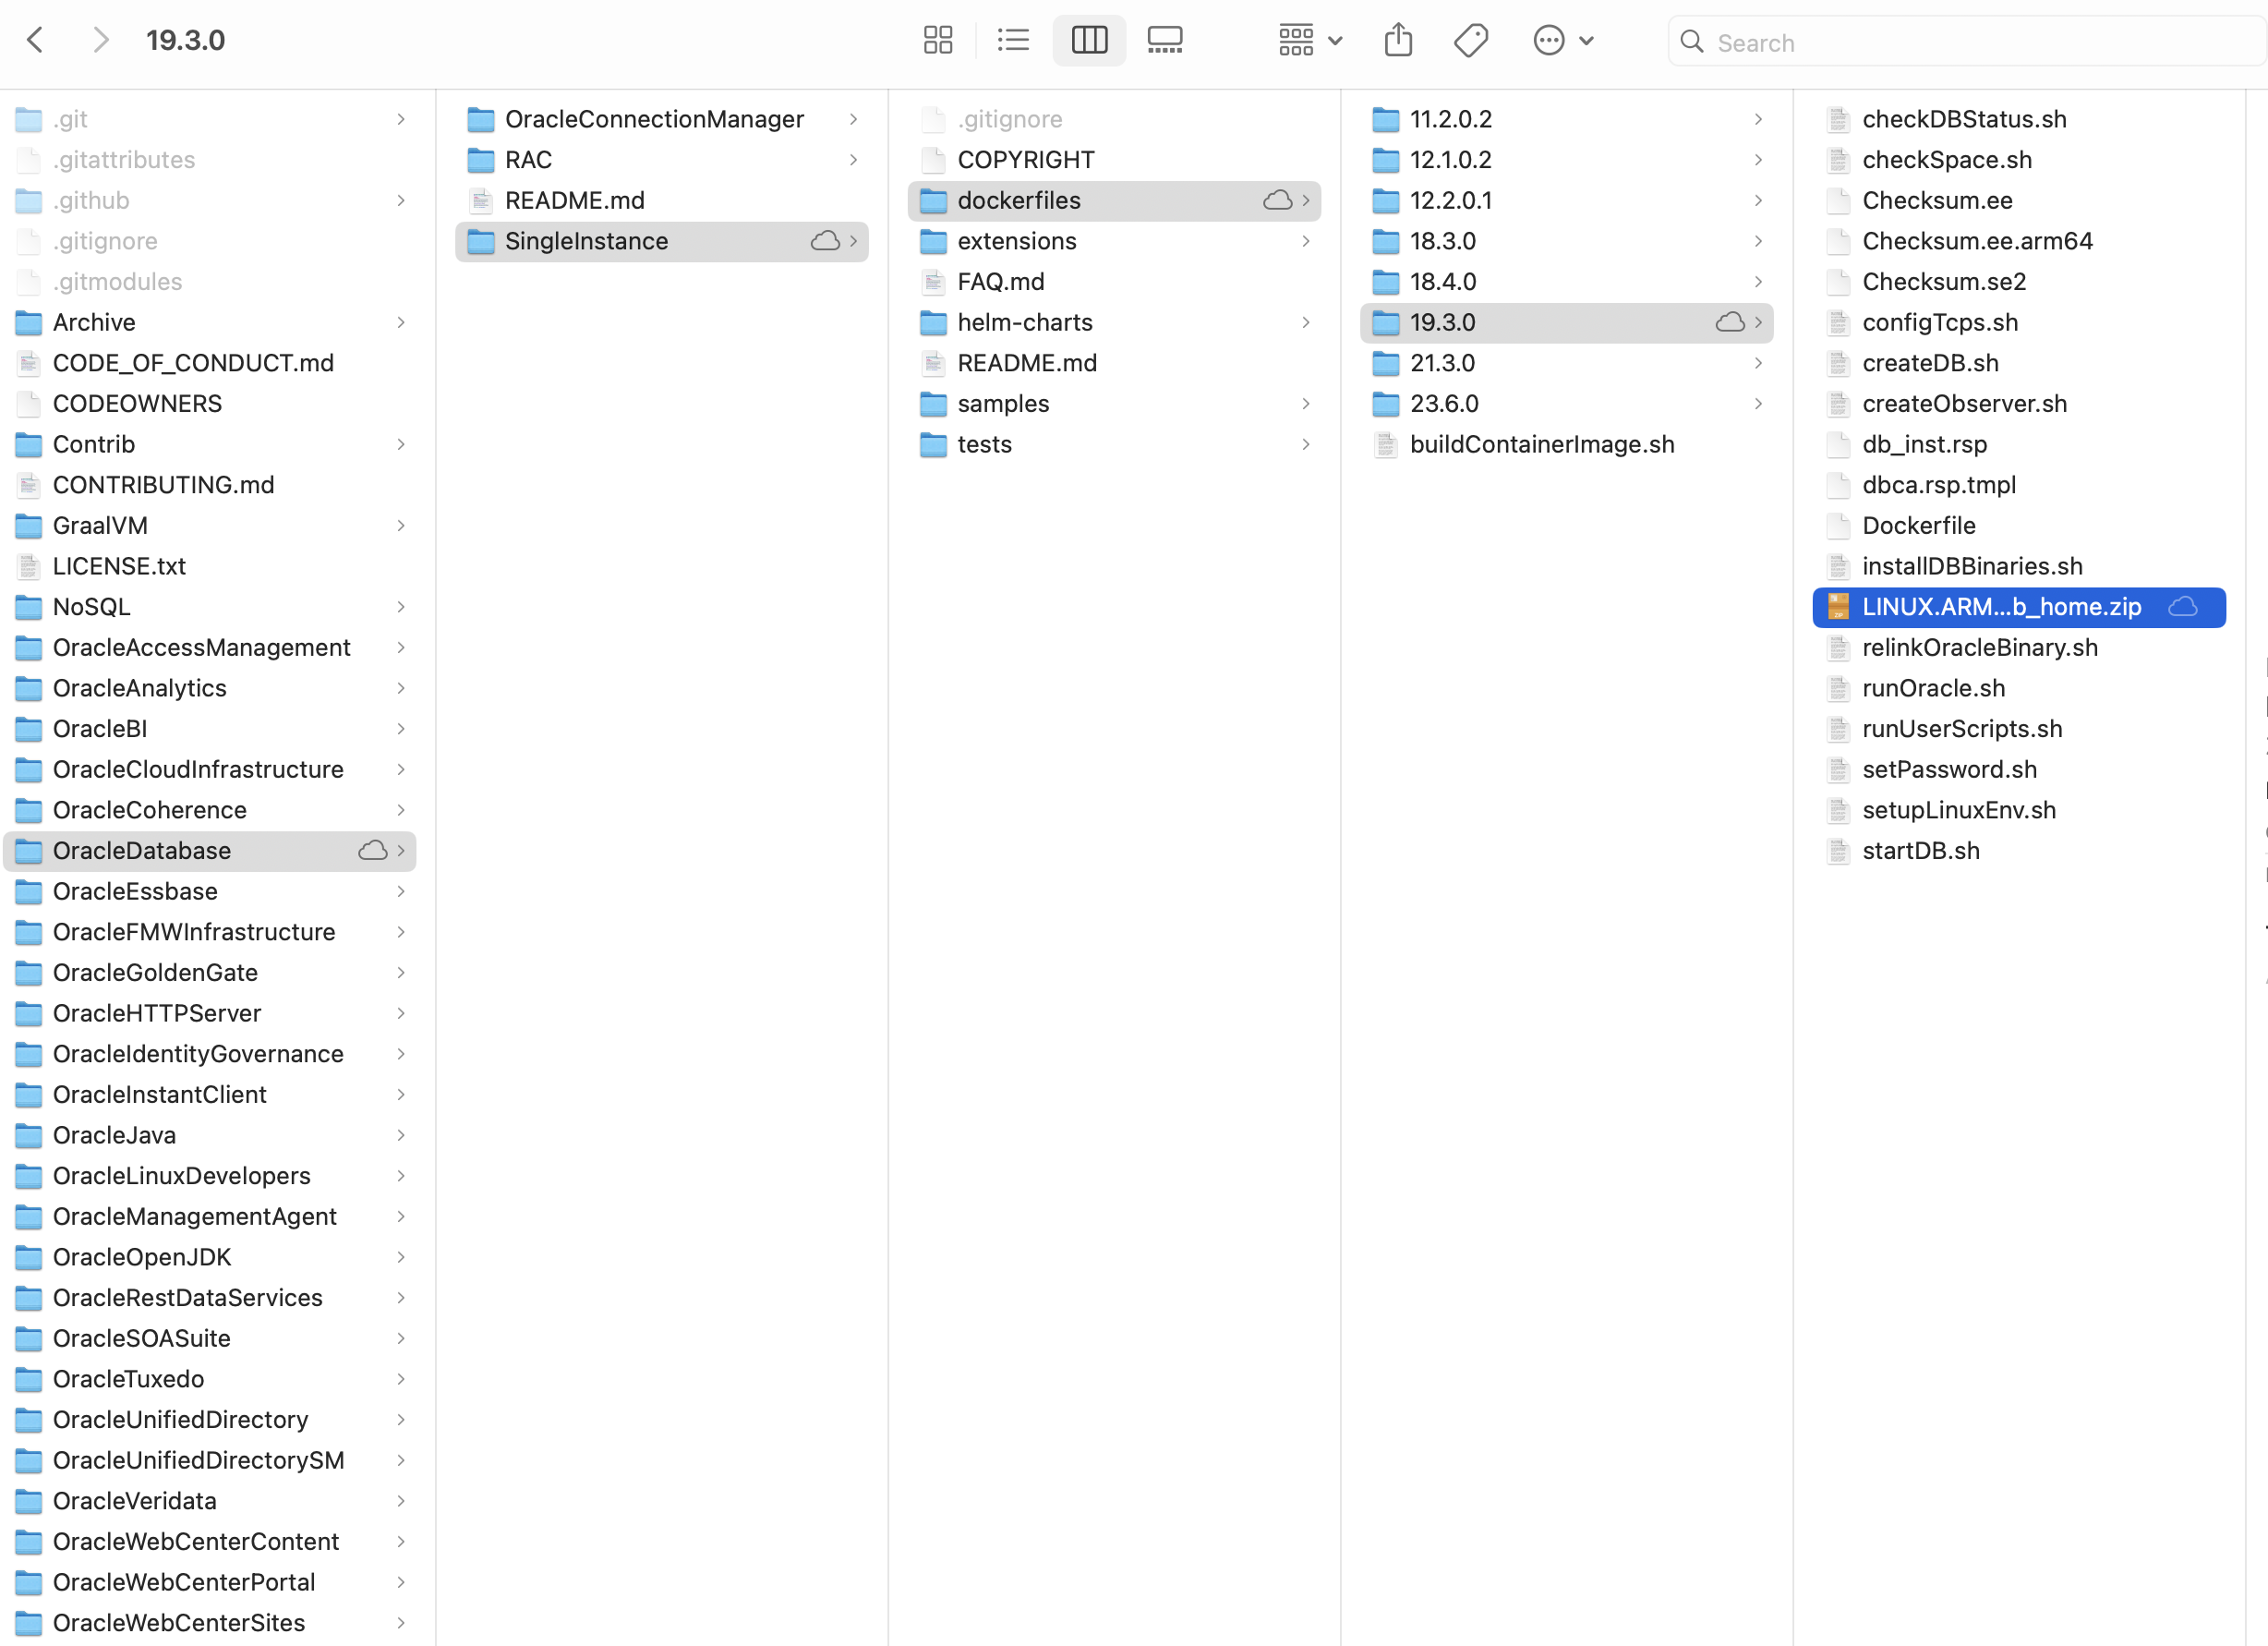This screenshot has height=1646, width=2268.
Task: Expand the 23.6.0 folder chevron
Action: (x=1758, y=403)
